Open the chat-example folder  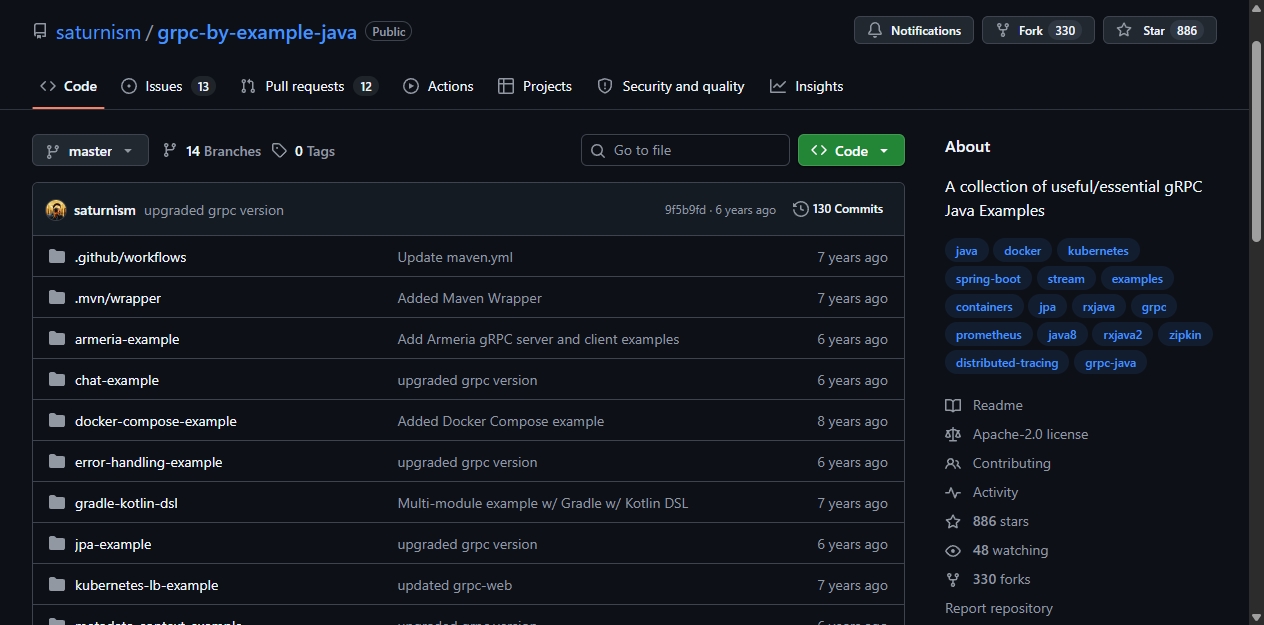(x=117, y=380)
